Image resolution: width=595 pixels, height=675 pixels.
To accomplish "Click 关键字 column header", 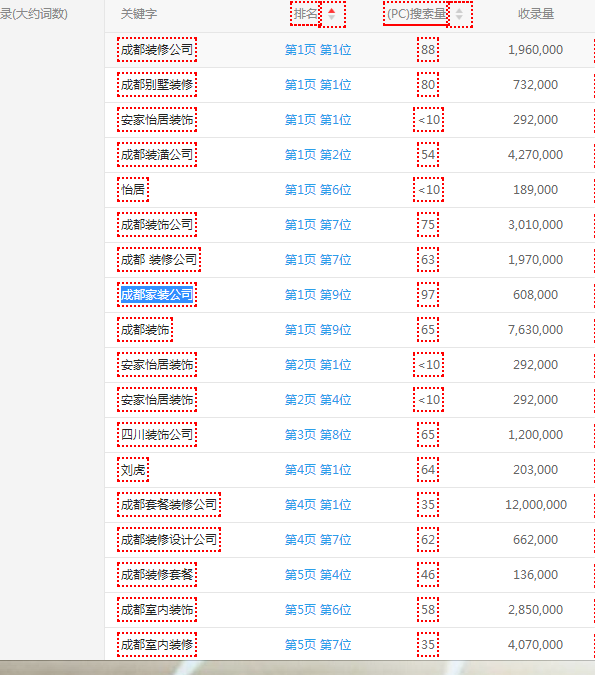I will (139, 14).
